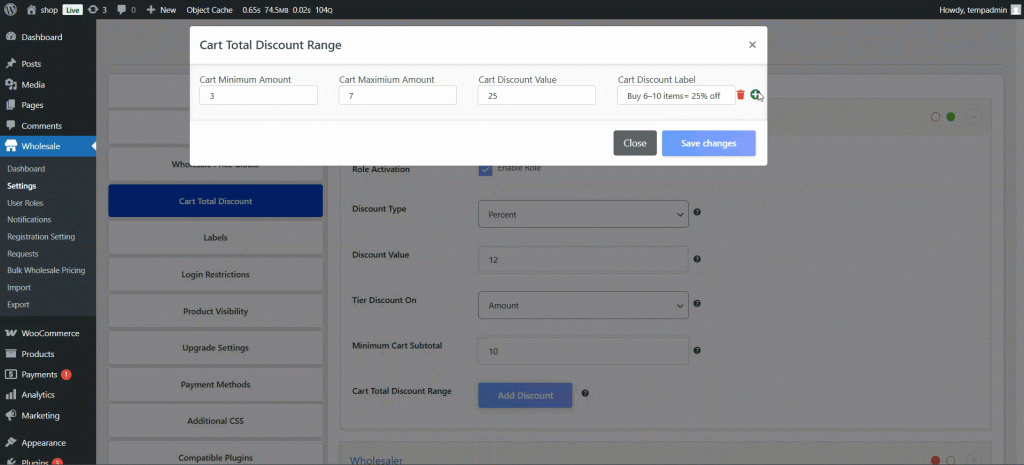This screenshot has width=1024, height=465.
Task: Open the Discount Type dropdown
Action: (x=583, y=214)
